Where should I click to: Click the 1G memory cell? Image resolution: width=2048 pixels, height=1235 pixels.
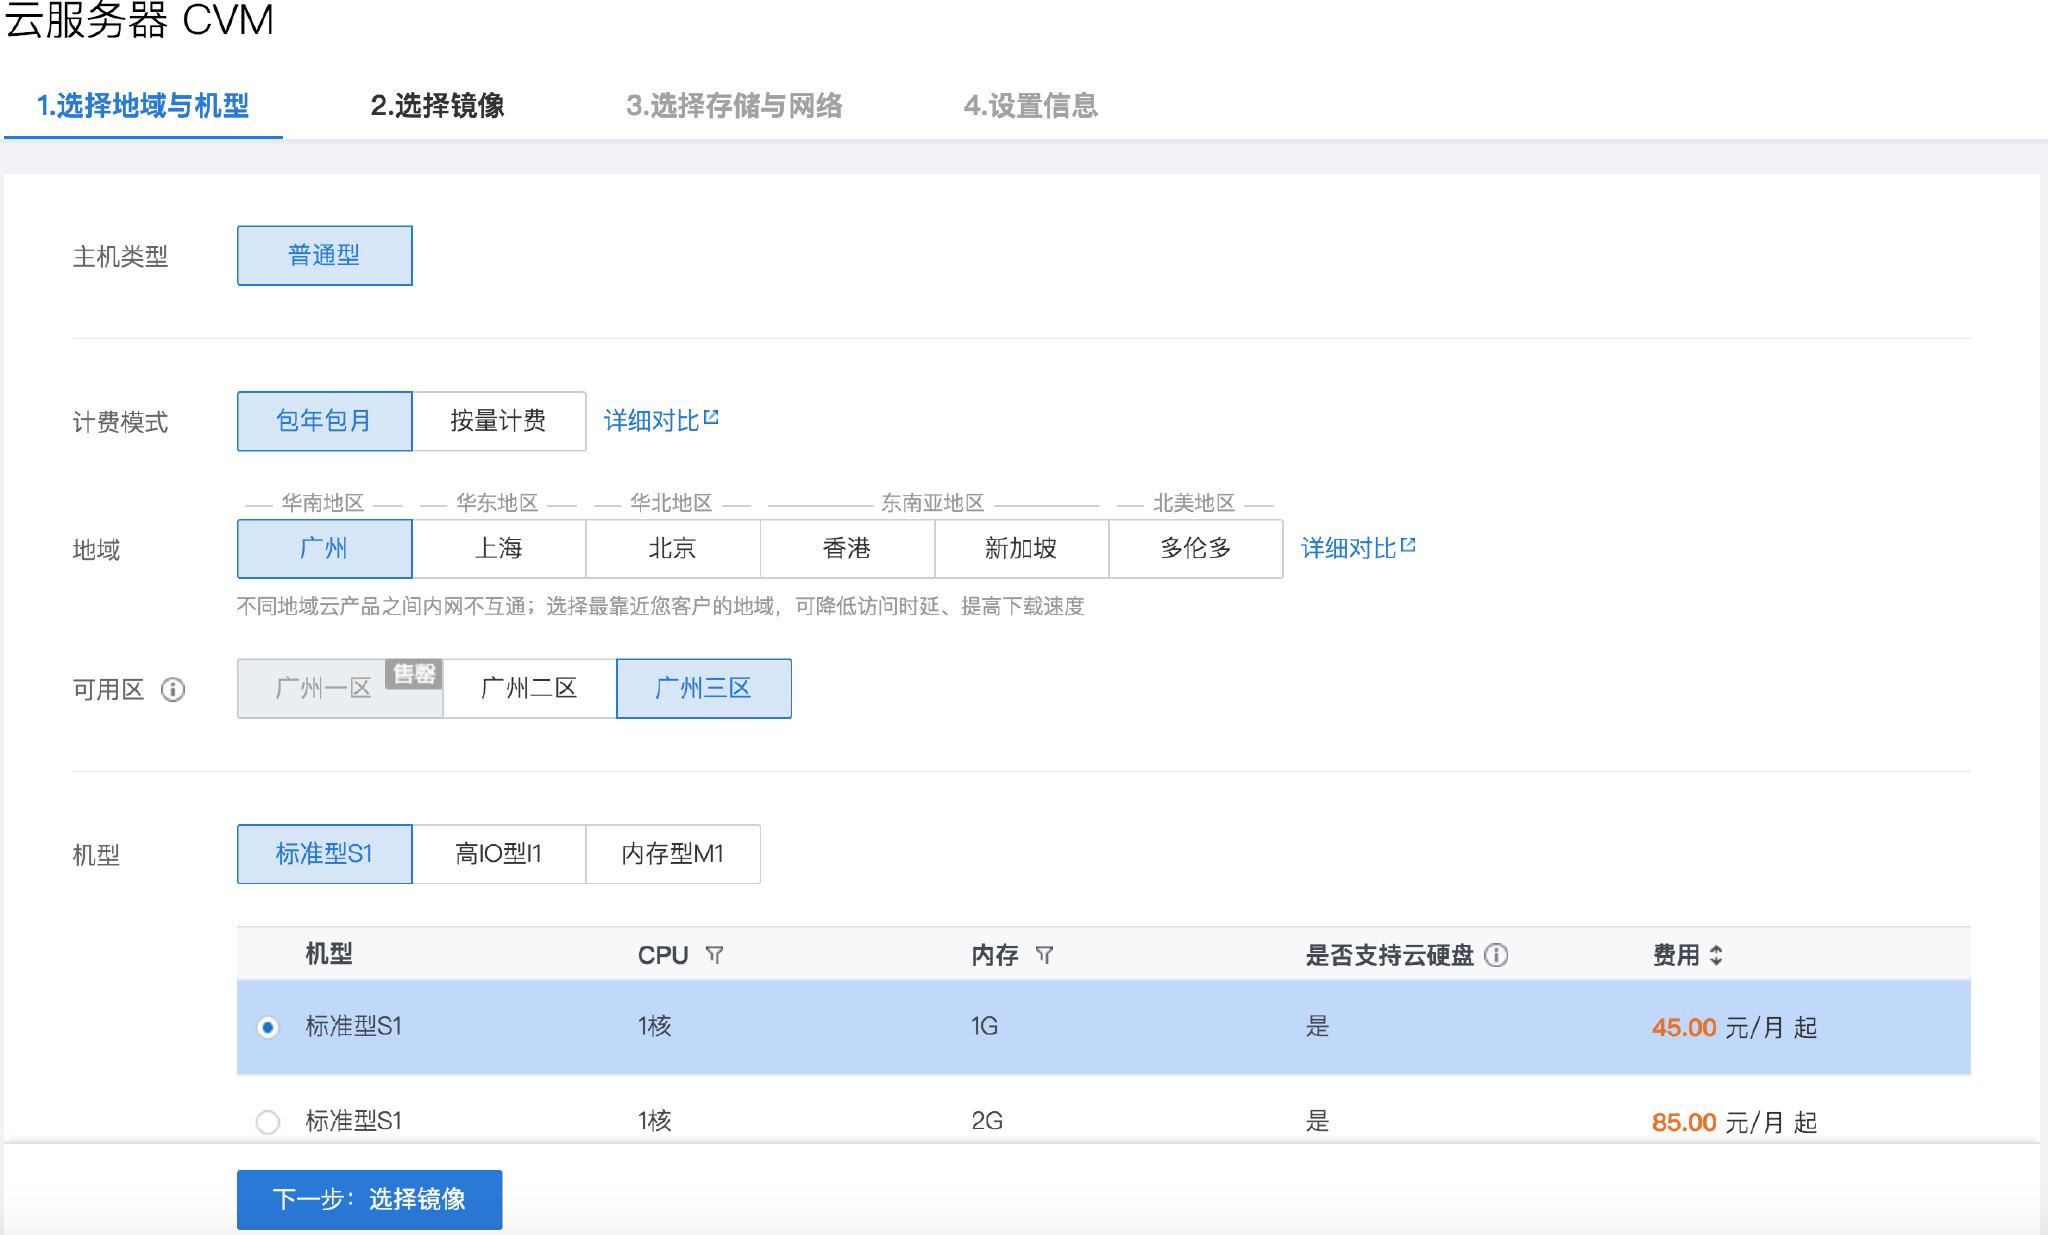pos(984,1027)
